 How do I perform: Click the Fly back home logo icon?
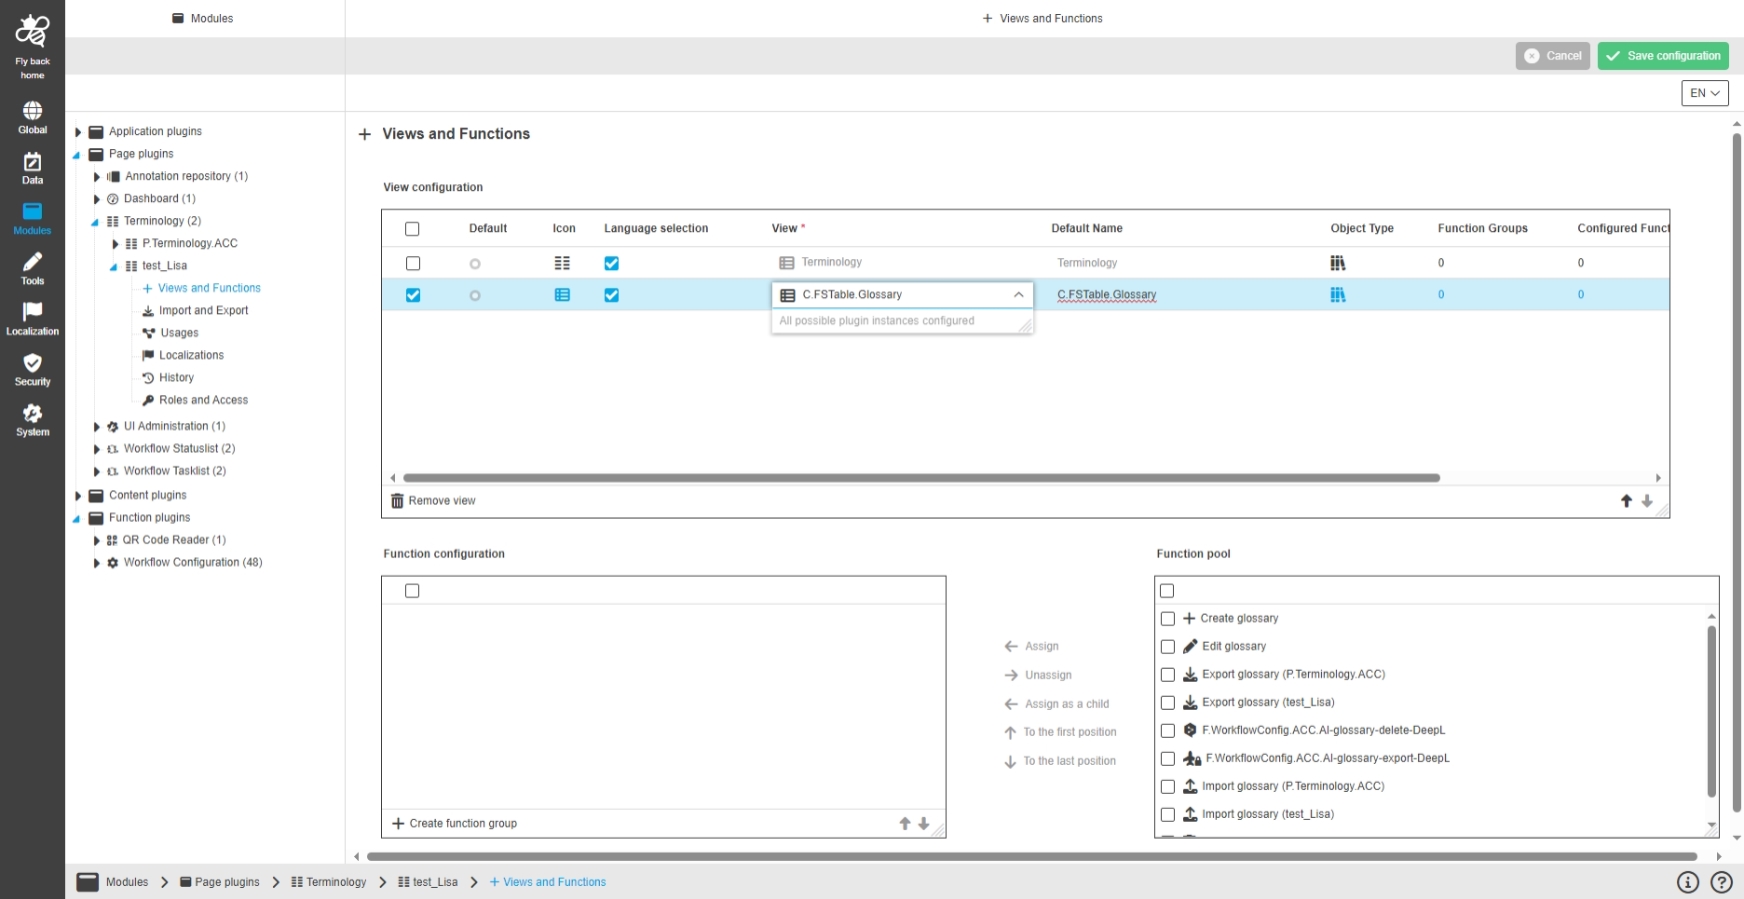coord(32,32)
